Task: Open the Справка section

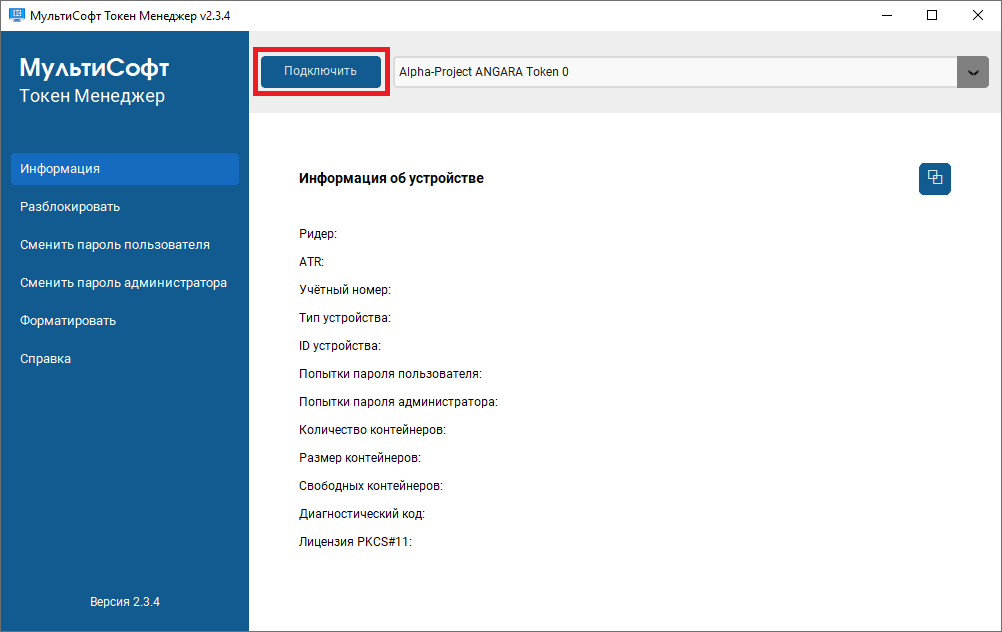Action: click(46, 359)
